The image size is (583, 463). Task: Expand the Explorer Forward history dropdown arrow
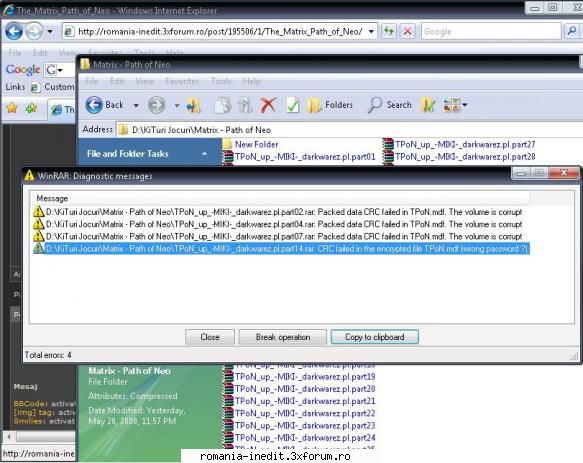[177, 106]
